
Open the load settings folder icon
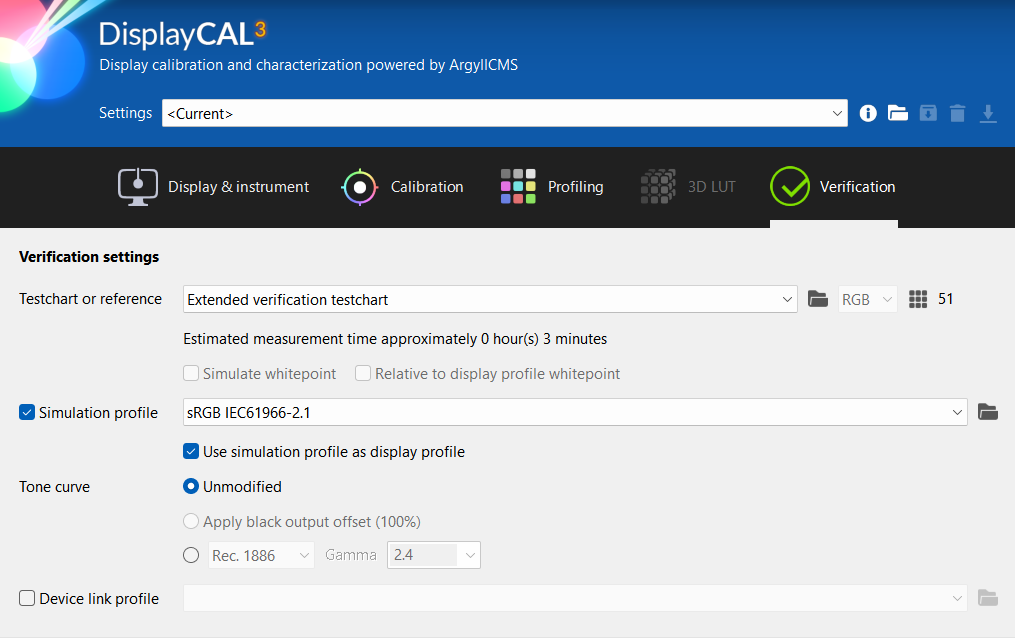(897, 113)
